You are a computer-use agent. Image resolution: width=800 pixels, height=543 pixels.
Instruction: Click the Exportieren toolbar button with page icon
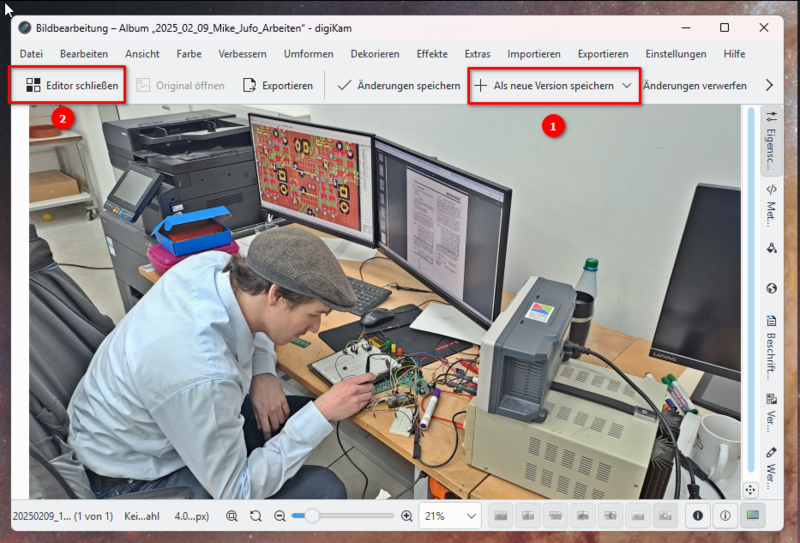[x=278, y=85]
